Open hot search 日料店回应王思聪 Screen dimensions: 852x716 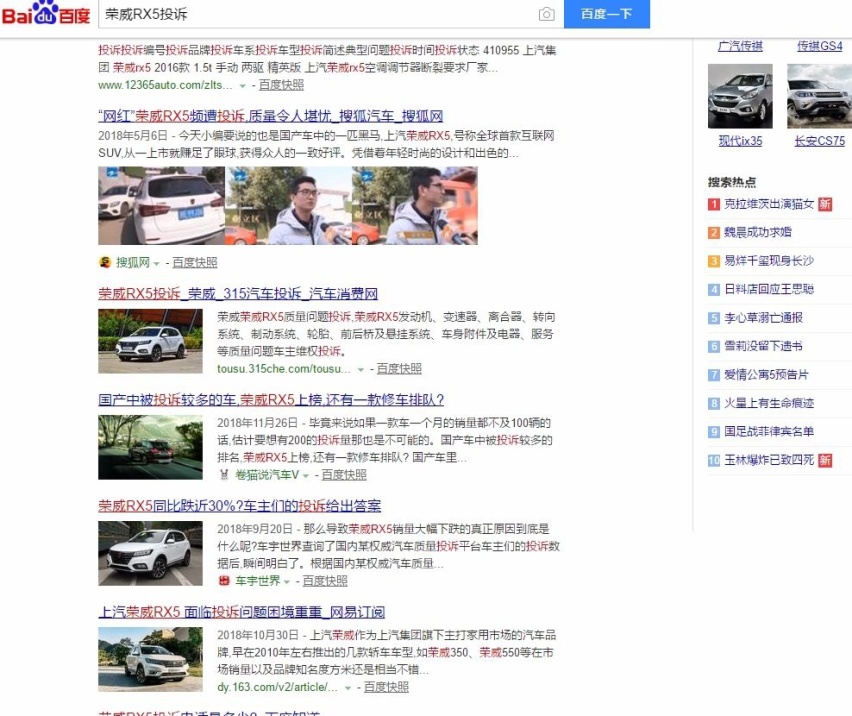(769, 289)
